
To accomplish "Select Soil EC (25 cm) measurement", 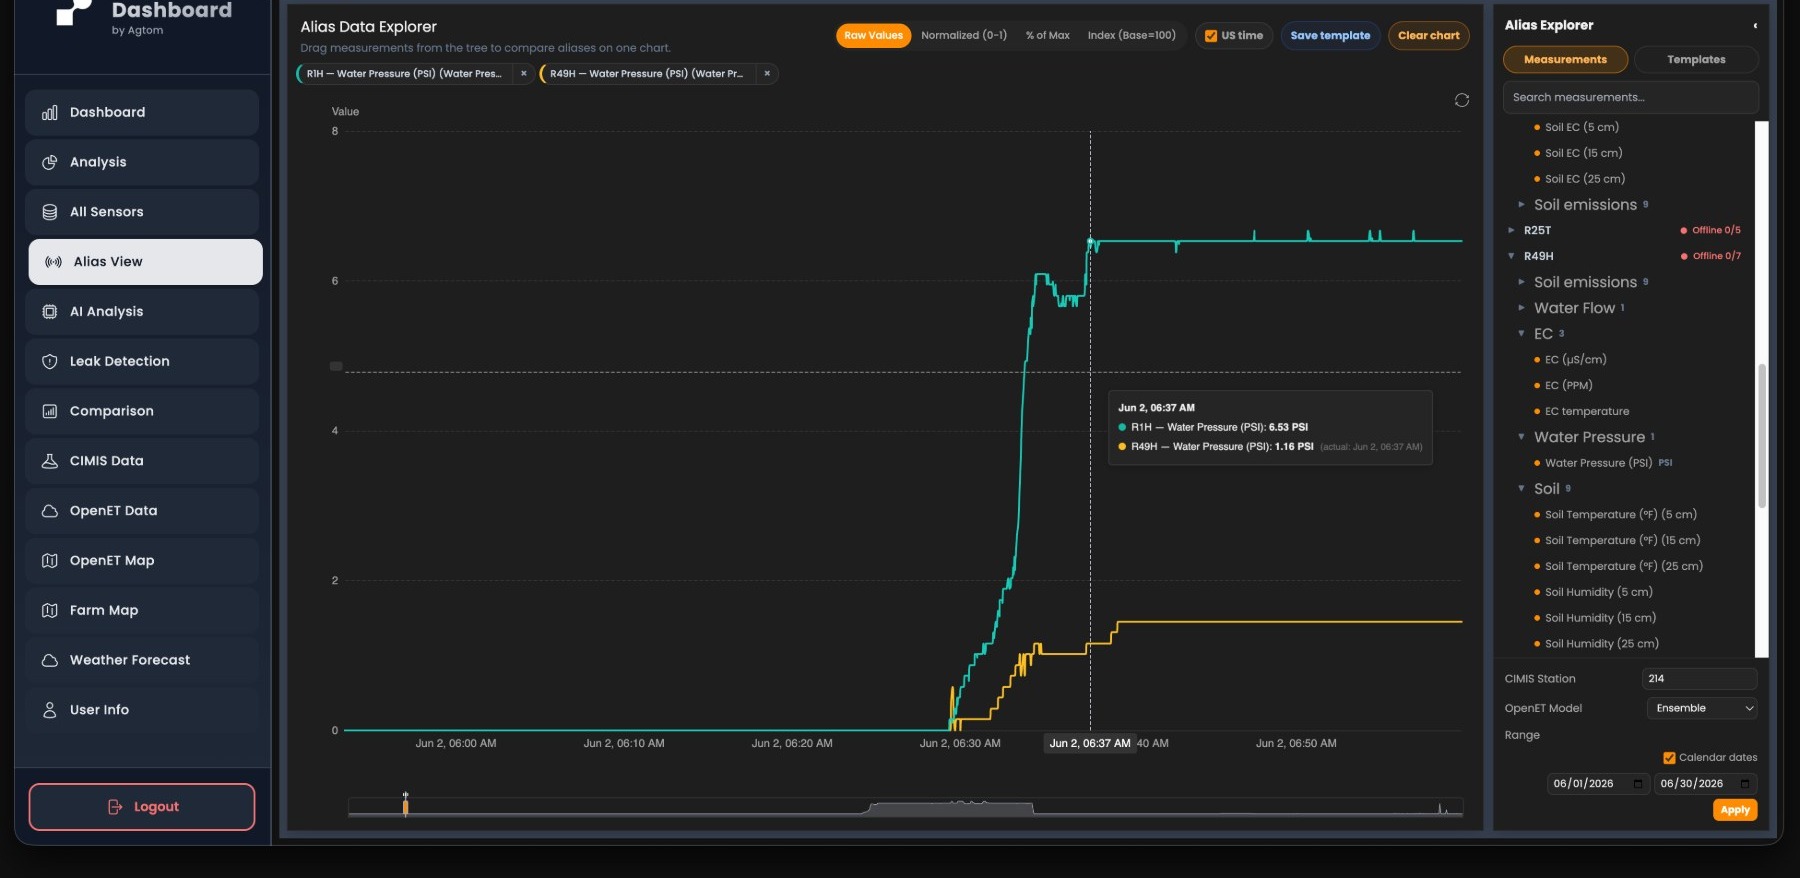I will pyautogui.click(x=1585, y=179).
